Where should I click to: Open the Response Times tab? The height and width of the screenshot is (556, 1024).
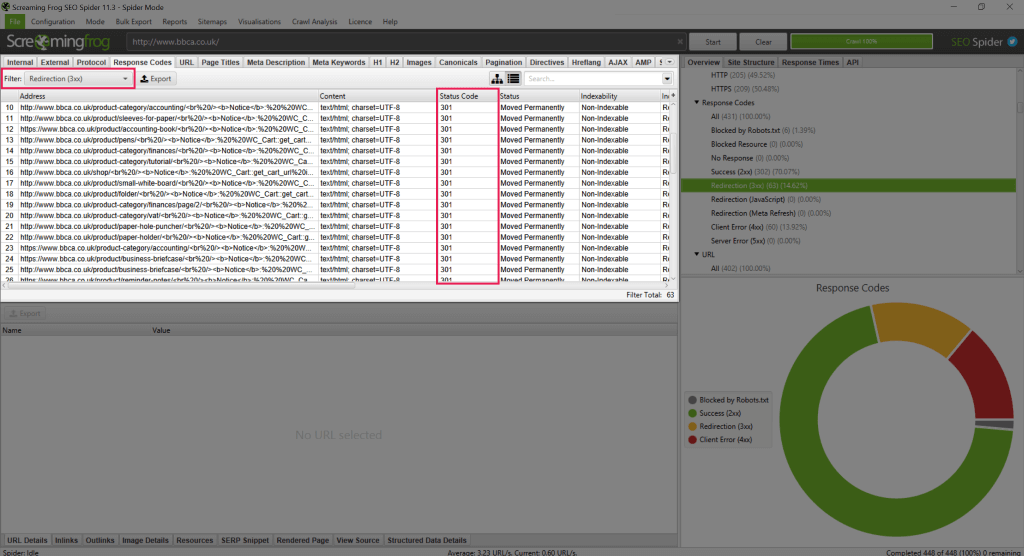(x=810, y=62)
